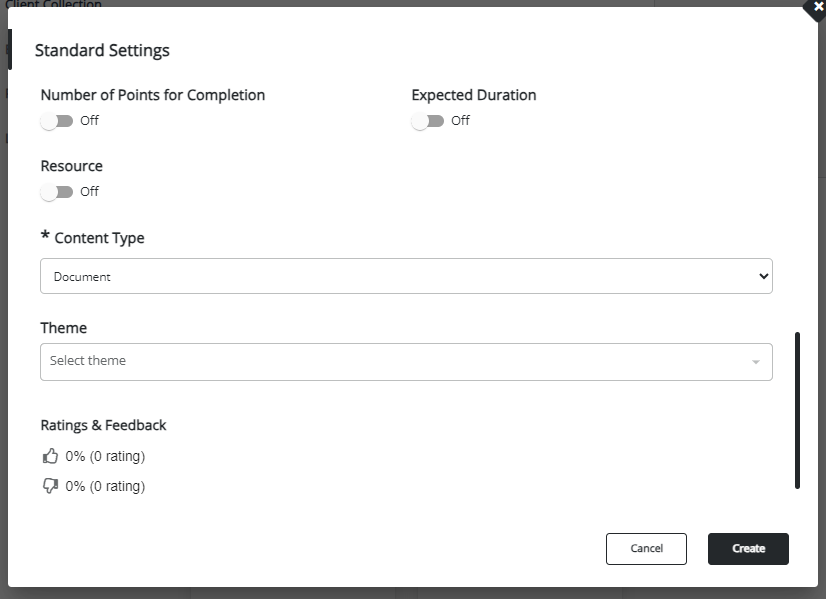Click the Off text beside Expected Duration switch
This screenshot has height=599, width=826.
pos(460,121)
